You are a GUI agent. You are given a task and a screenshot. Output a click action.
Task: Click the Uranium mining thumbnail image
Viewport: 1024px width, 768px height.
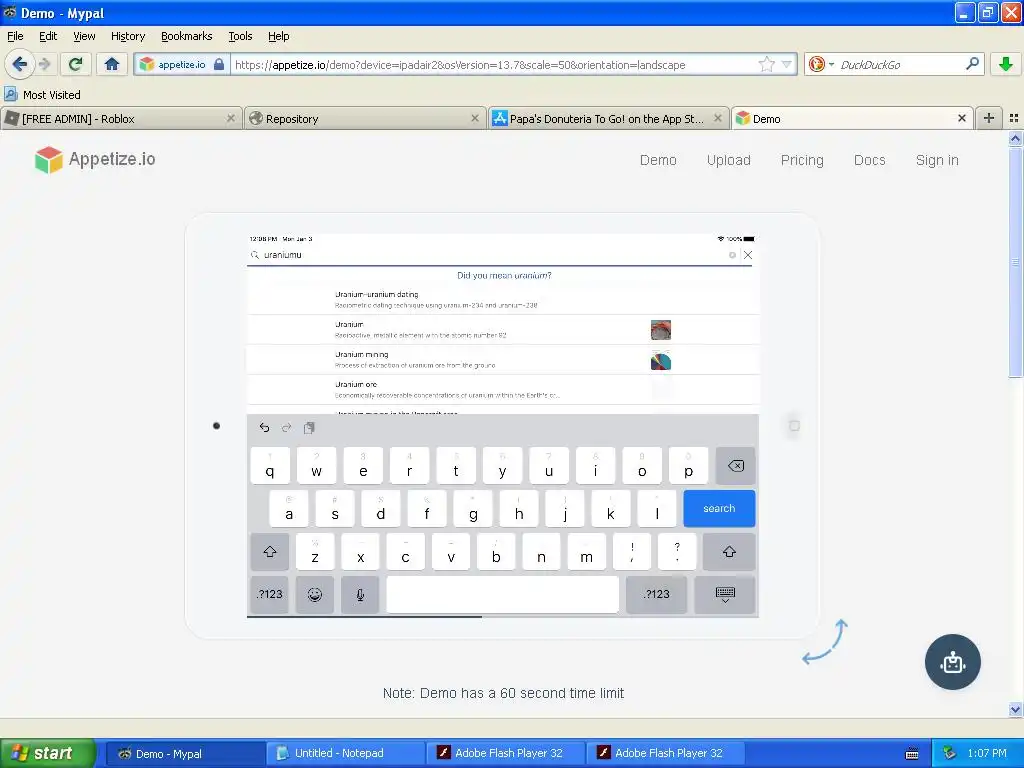point(660,360)
